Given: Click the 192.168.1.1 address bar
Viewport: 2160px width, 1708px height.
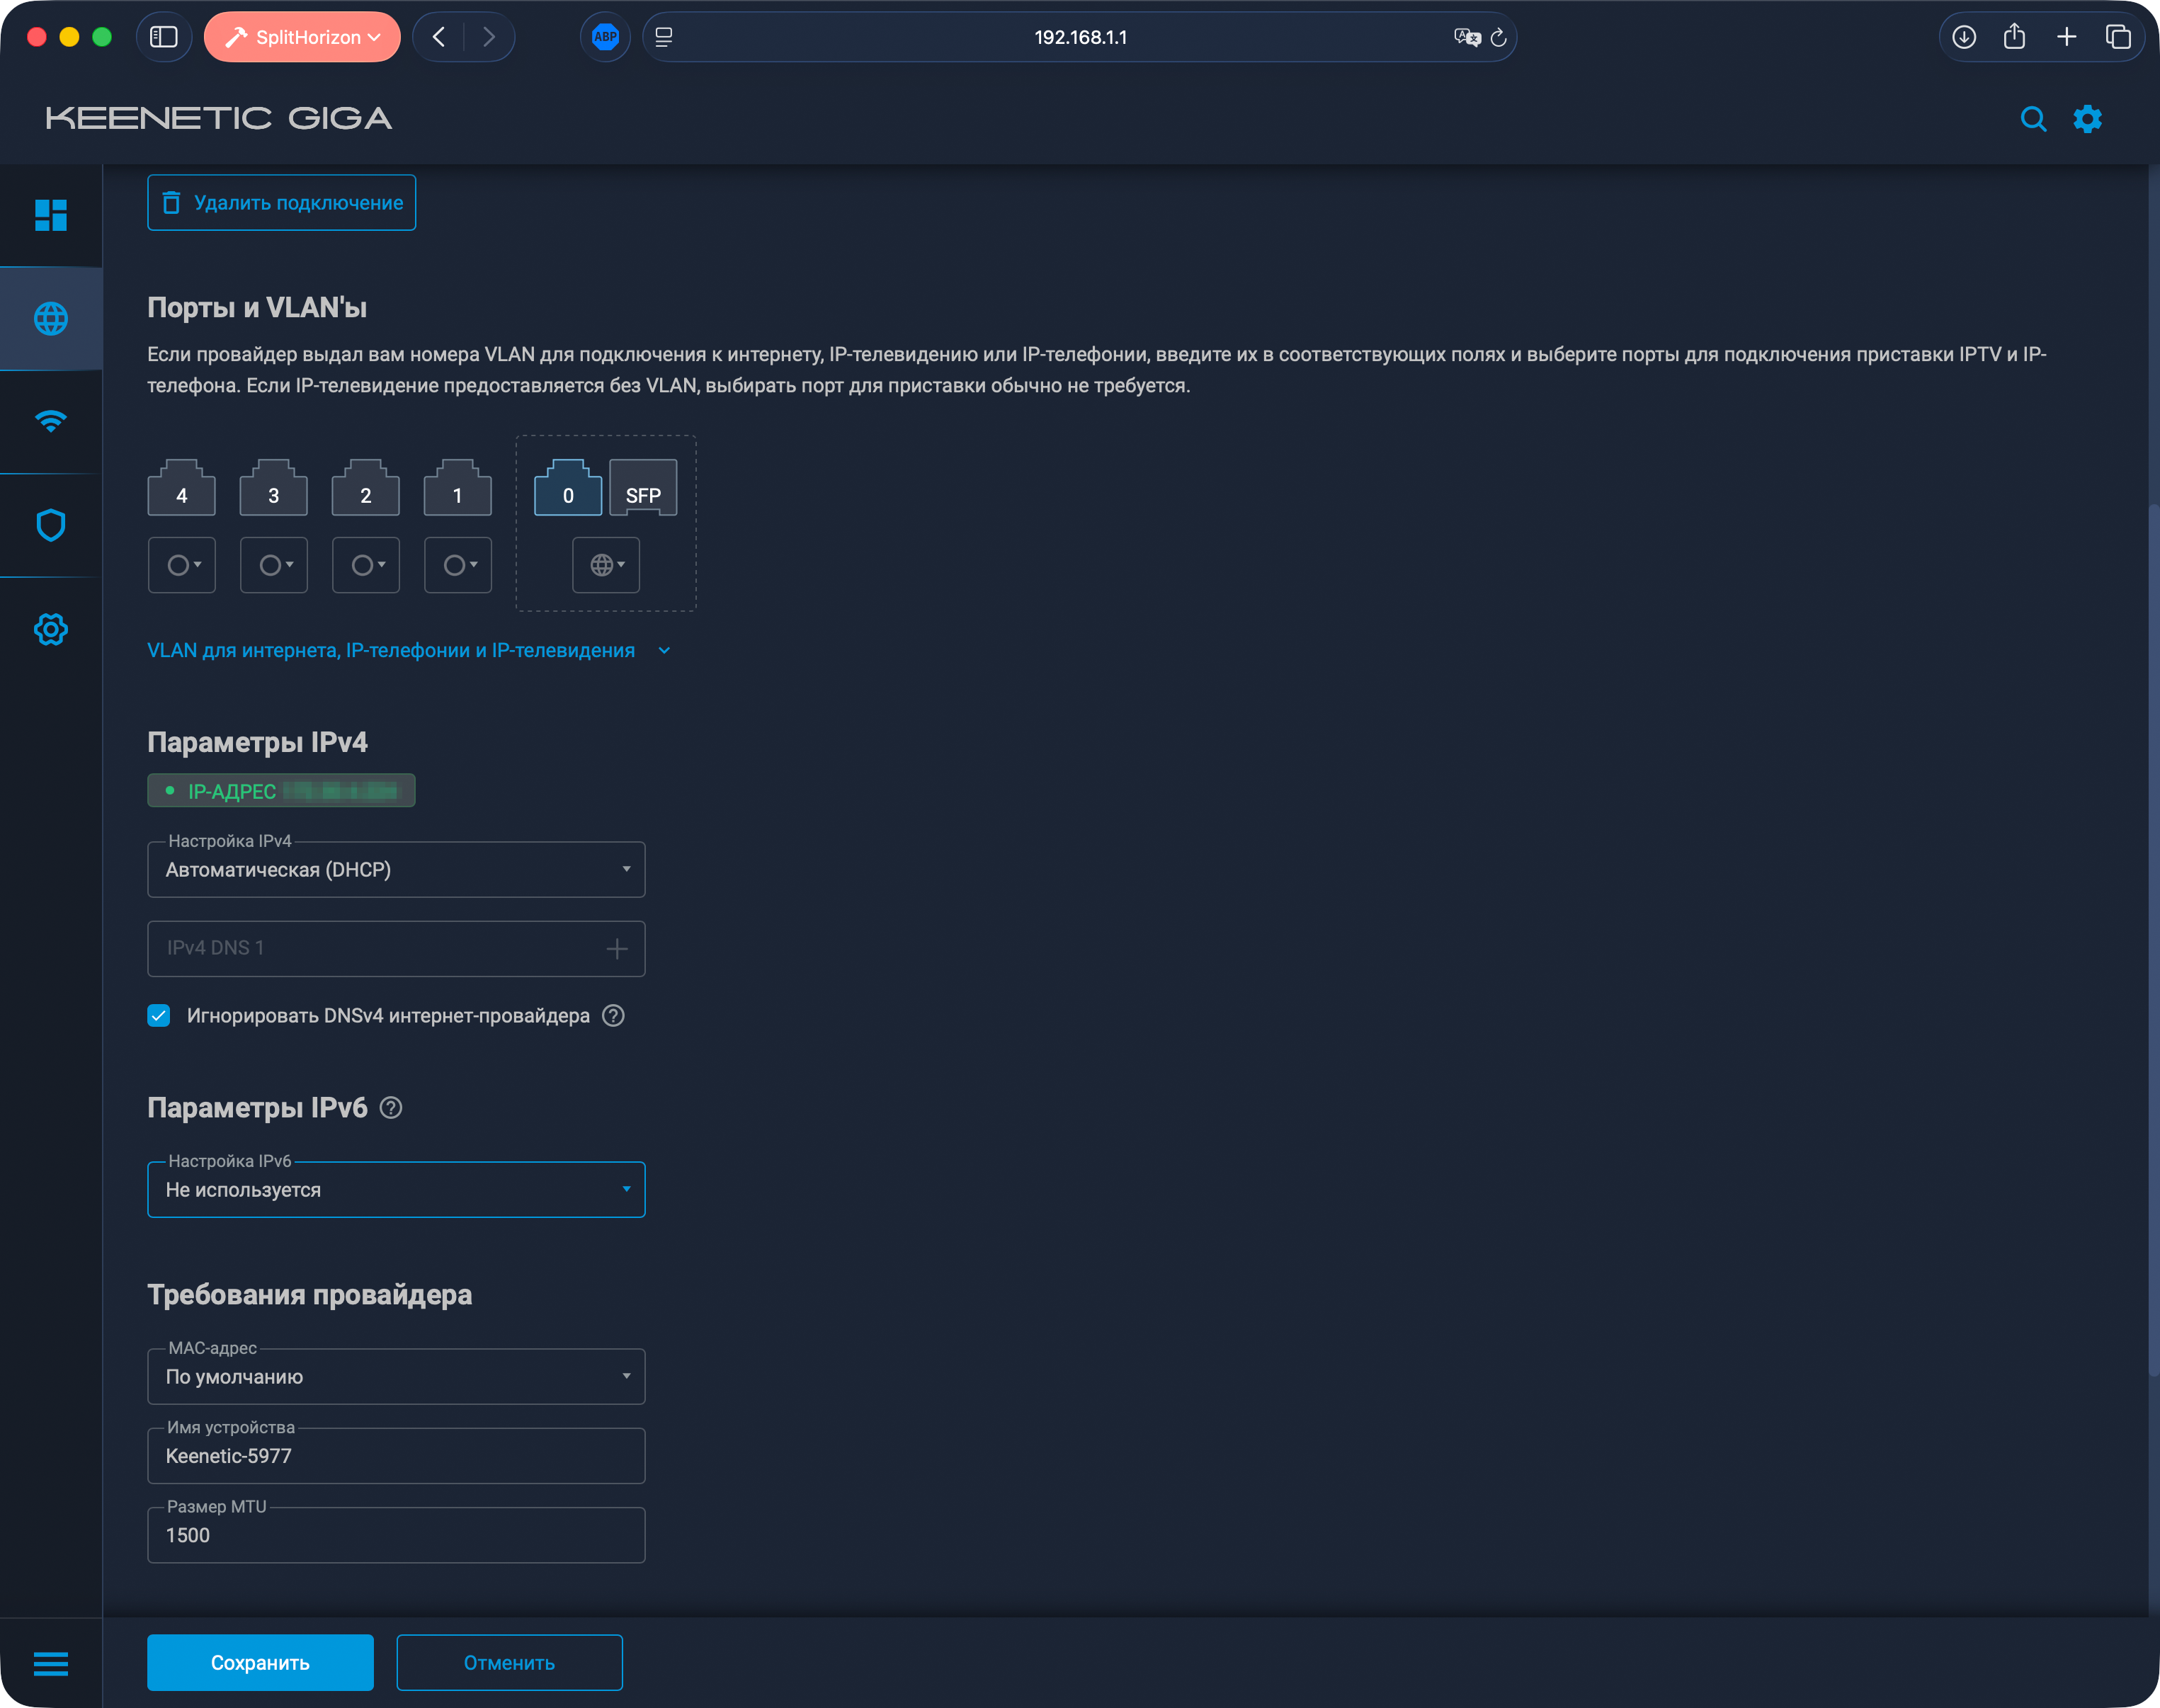Looking at the screenshot, I should coord(1080,37).
